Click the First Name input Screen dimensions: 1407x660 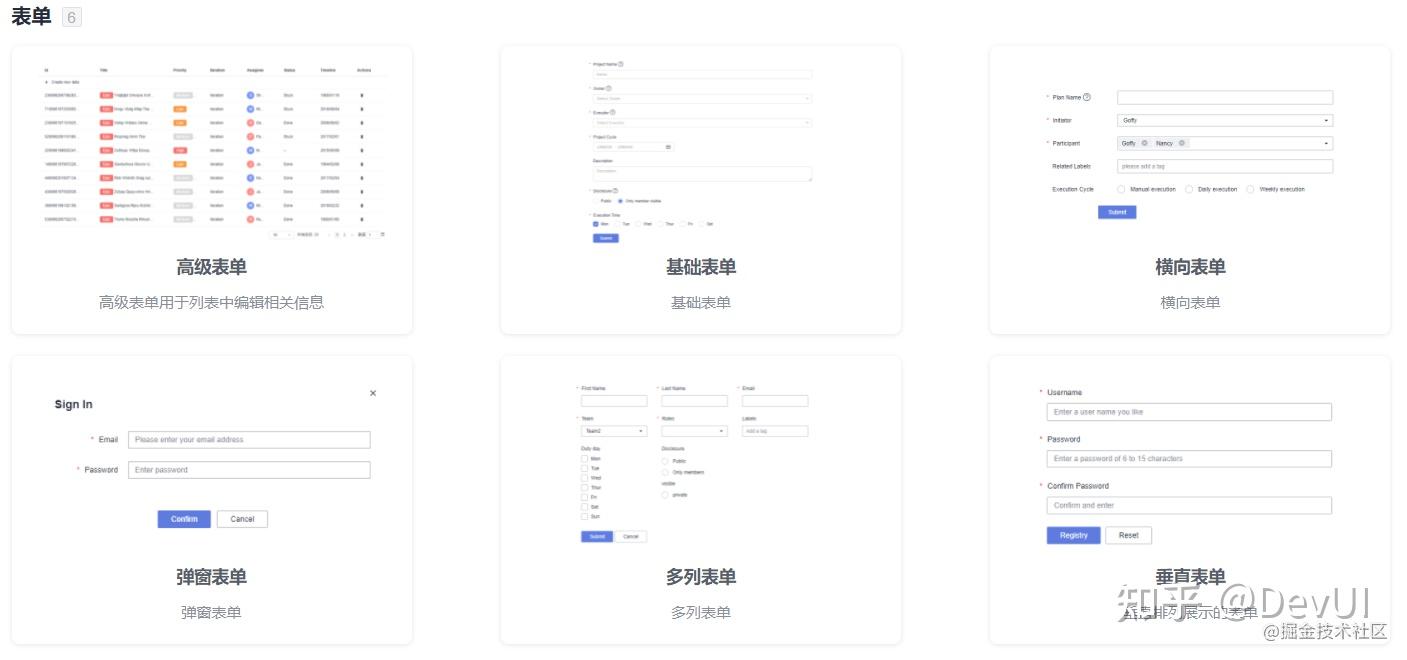click(x=614, y=401)
